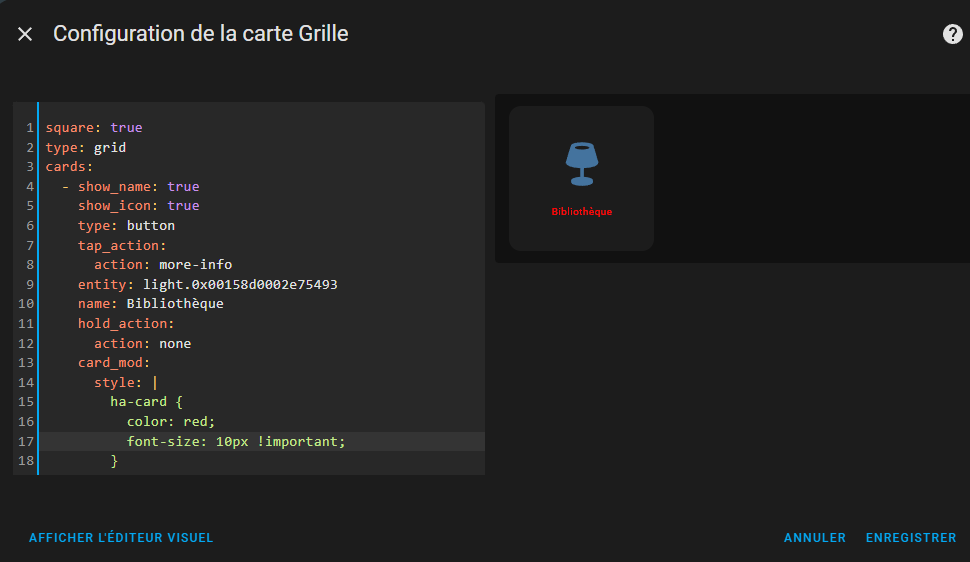
Task: Click 'action: more-info' text
Action: [x=163, y=264]
